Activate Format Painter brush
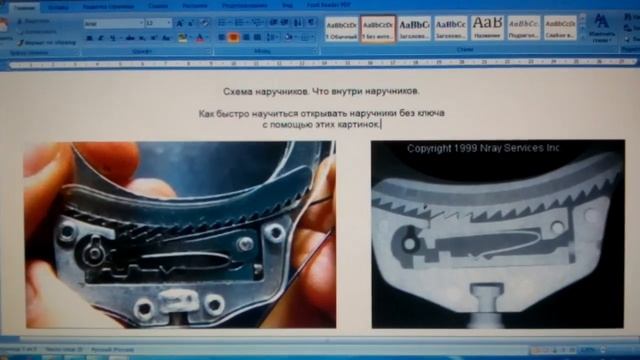The image size is (640, 360). point(47,42)
